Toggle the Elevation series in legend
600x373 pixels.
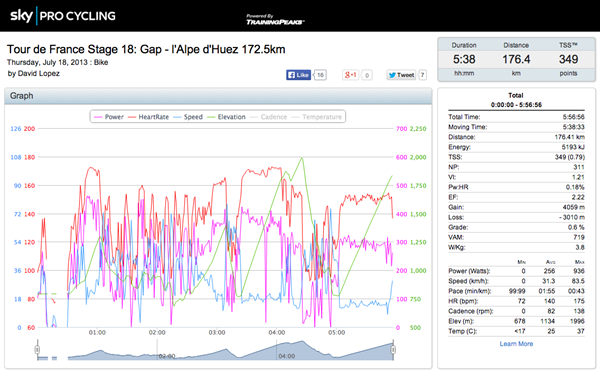point(226,117)
